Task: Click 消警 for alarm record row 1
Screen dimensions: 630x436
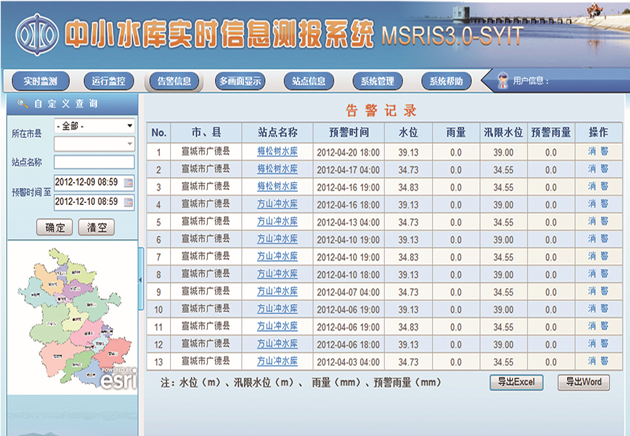Action: (598, 151)
